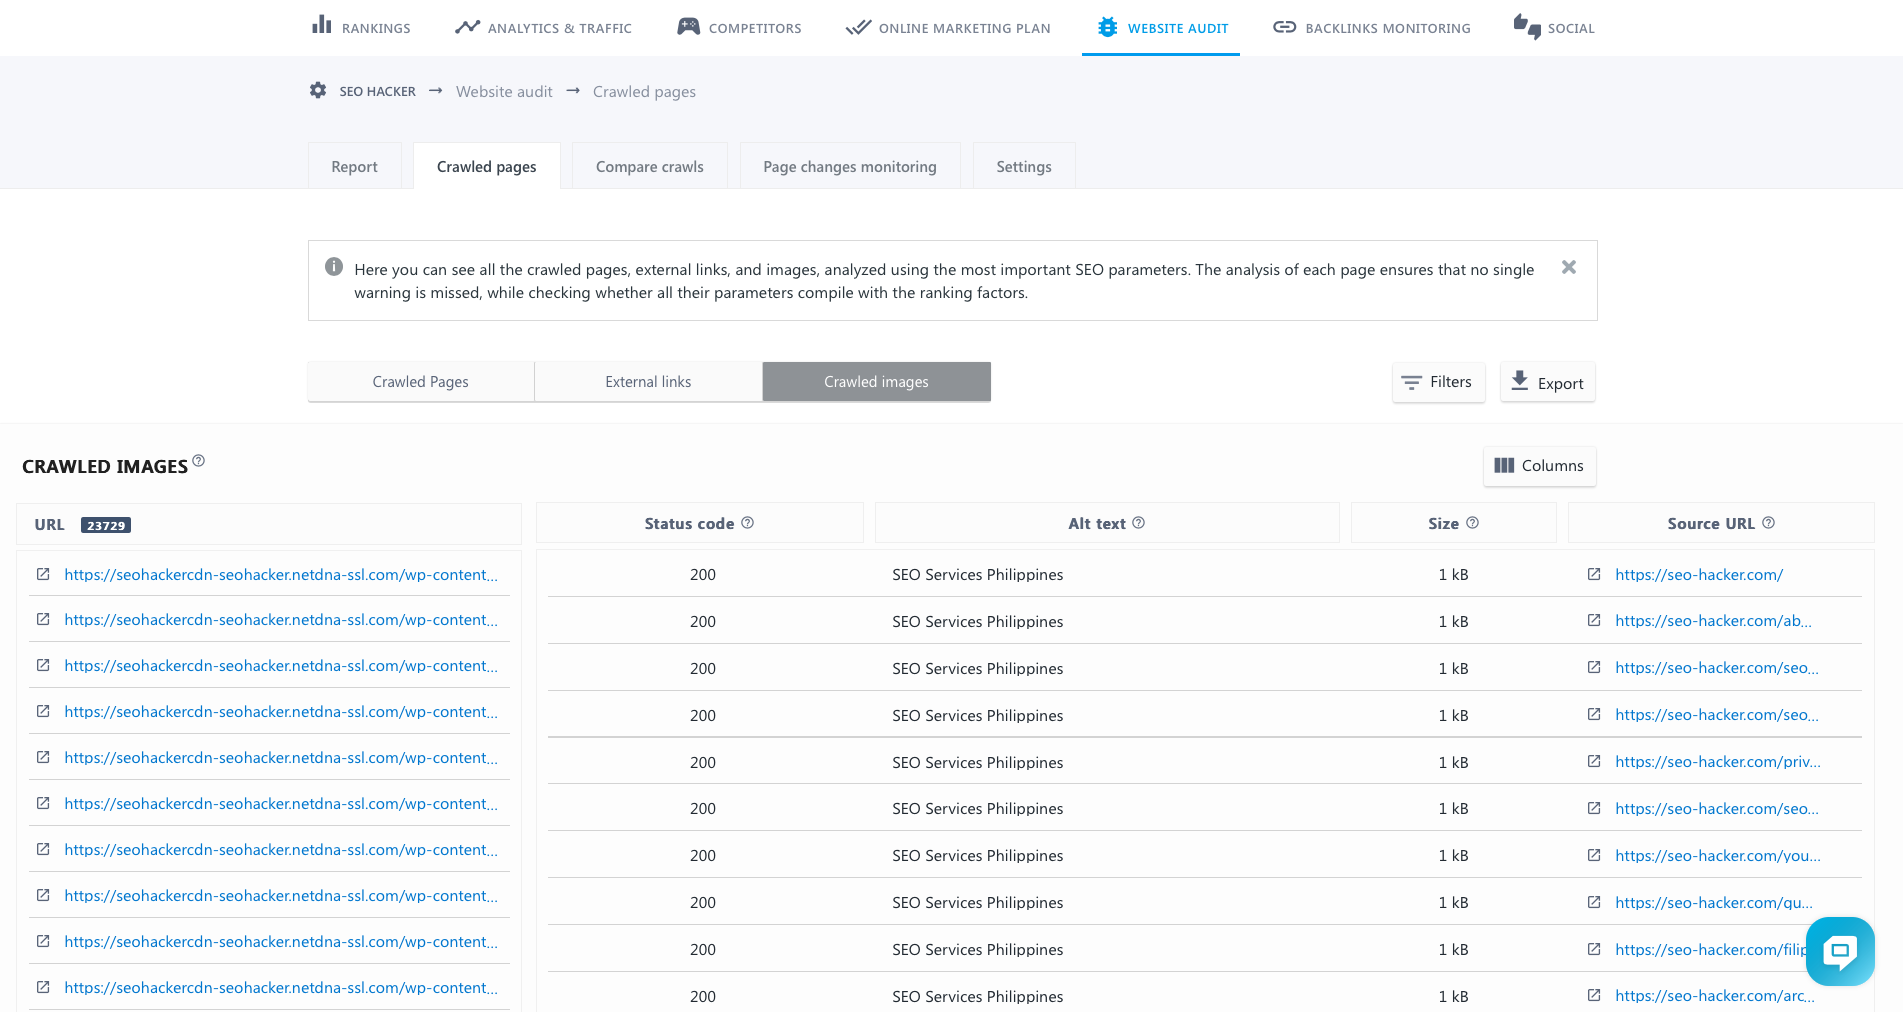The image size is (1903, 1012).
Task: Switch to the External links sub-tab
Action: 648,382
